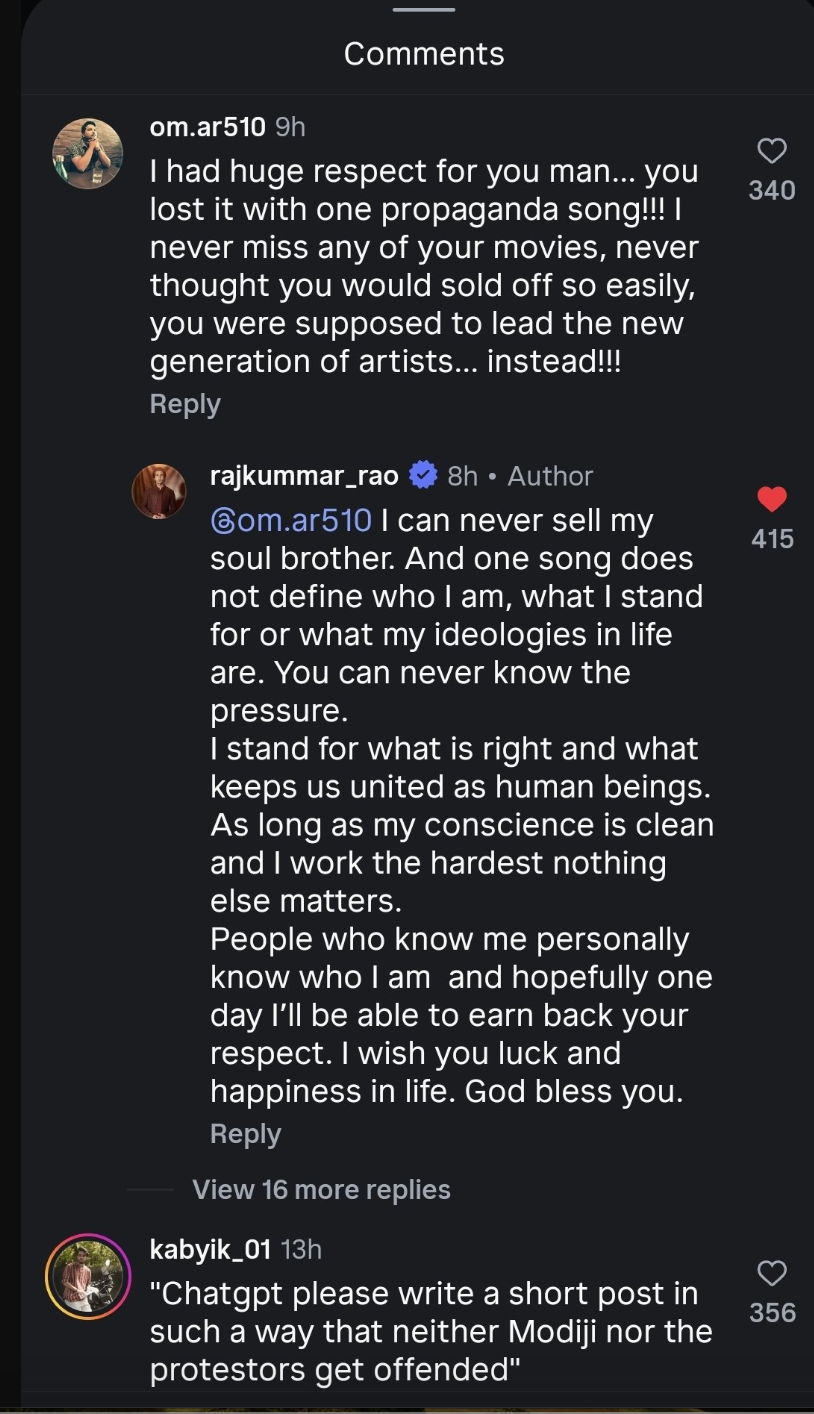Open rajkummar_rao's profile avatar

(x=159, y=491)
